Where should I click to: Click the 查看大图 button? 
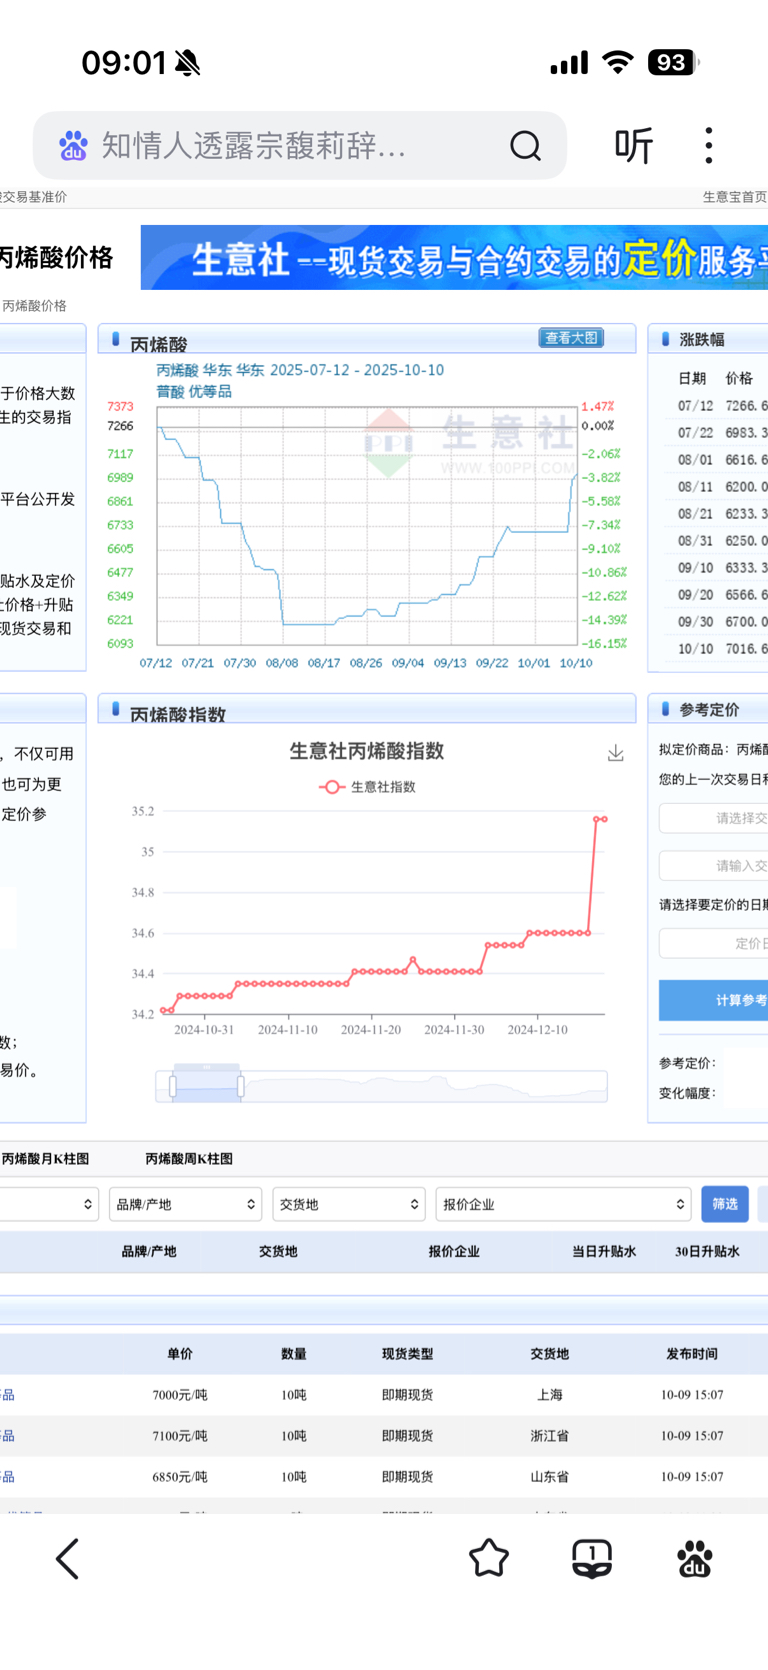pos(571,338)
